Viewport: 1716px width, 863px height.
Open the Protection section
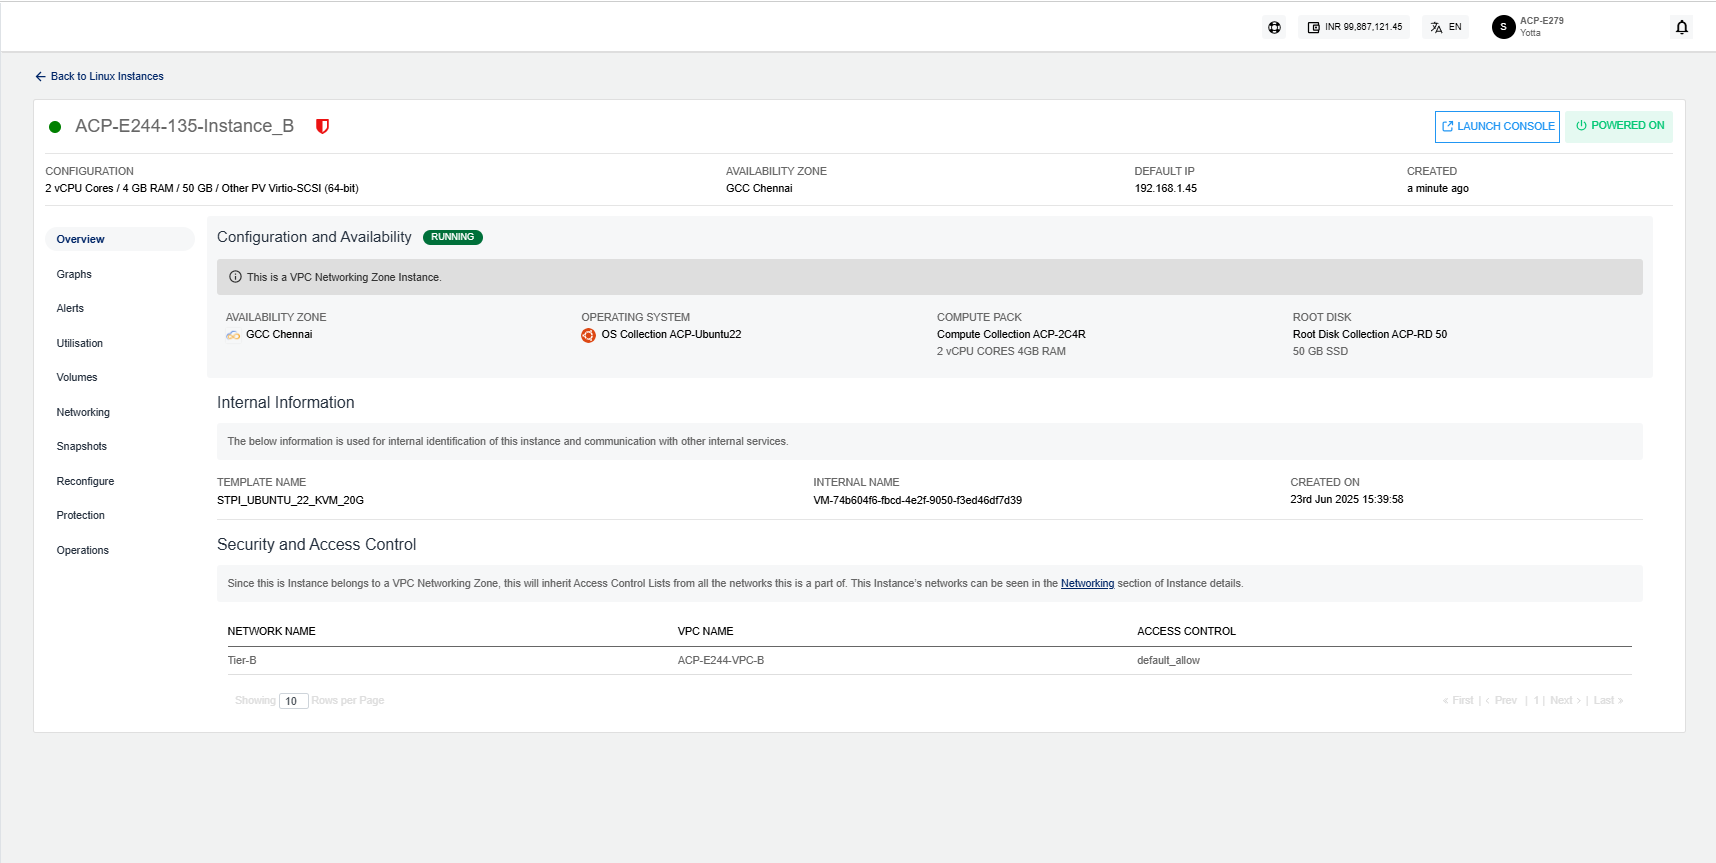pos(81,515)
